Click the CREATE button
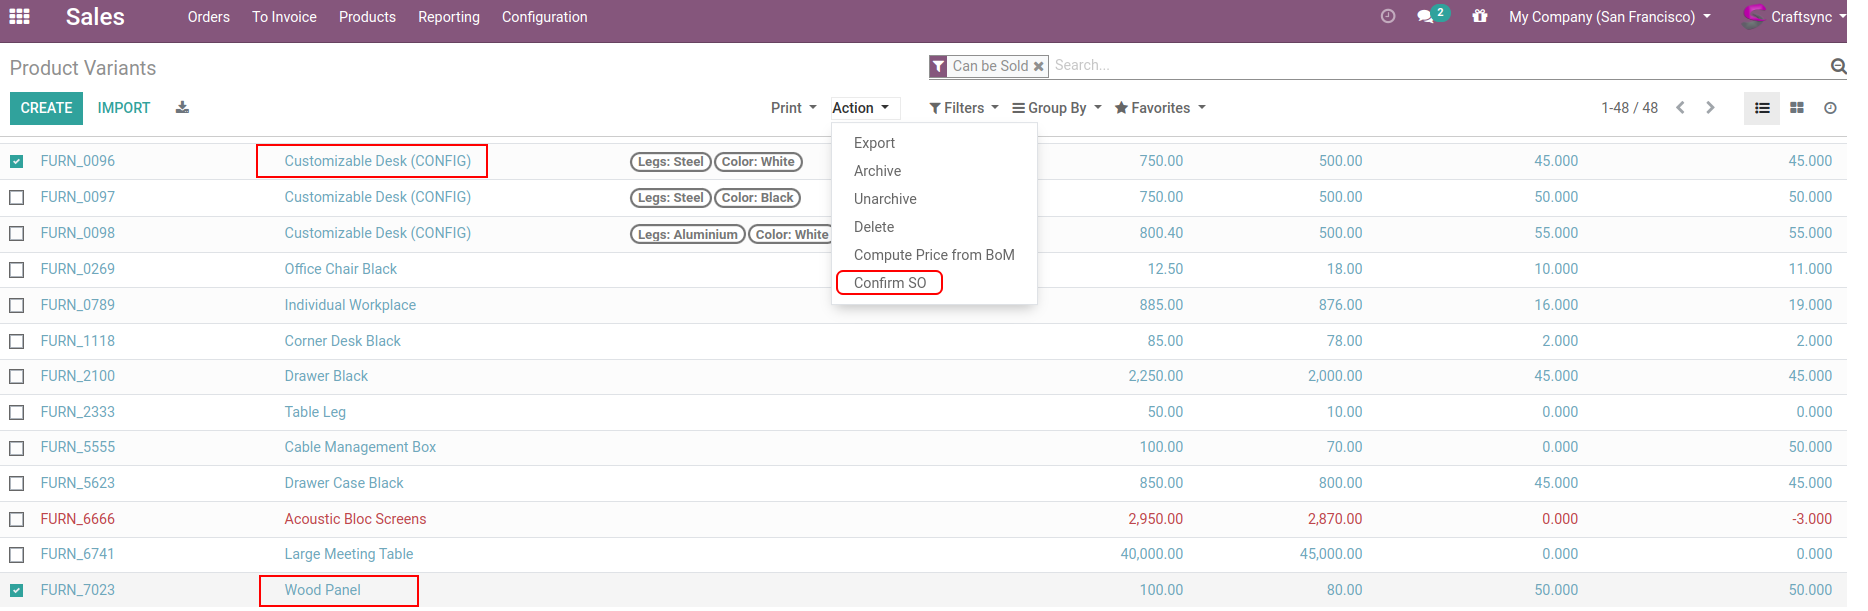 click(x=46, y=108)
